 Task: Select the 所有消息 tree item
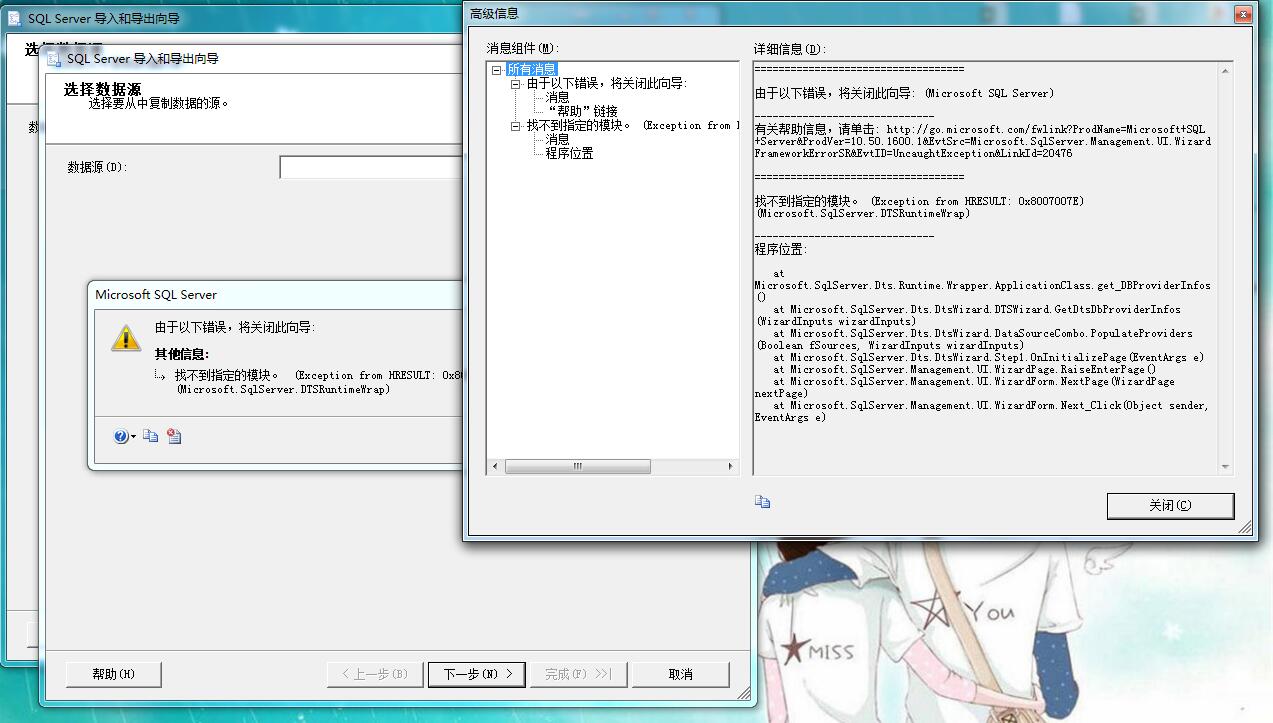pyautogui.click(x=532, y=70)
